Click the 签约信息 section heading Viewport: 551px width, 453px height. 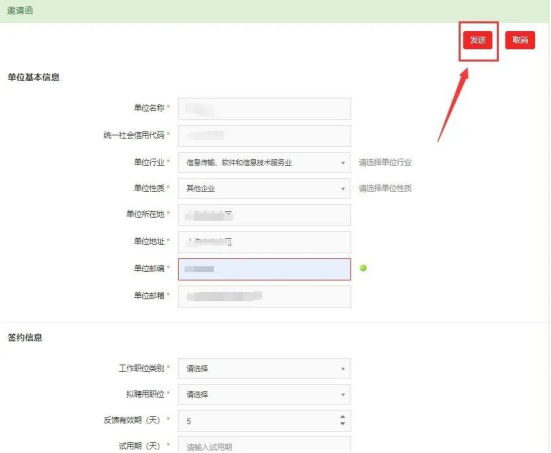point(25,337)
